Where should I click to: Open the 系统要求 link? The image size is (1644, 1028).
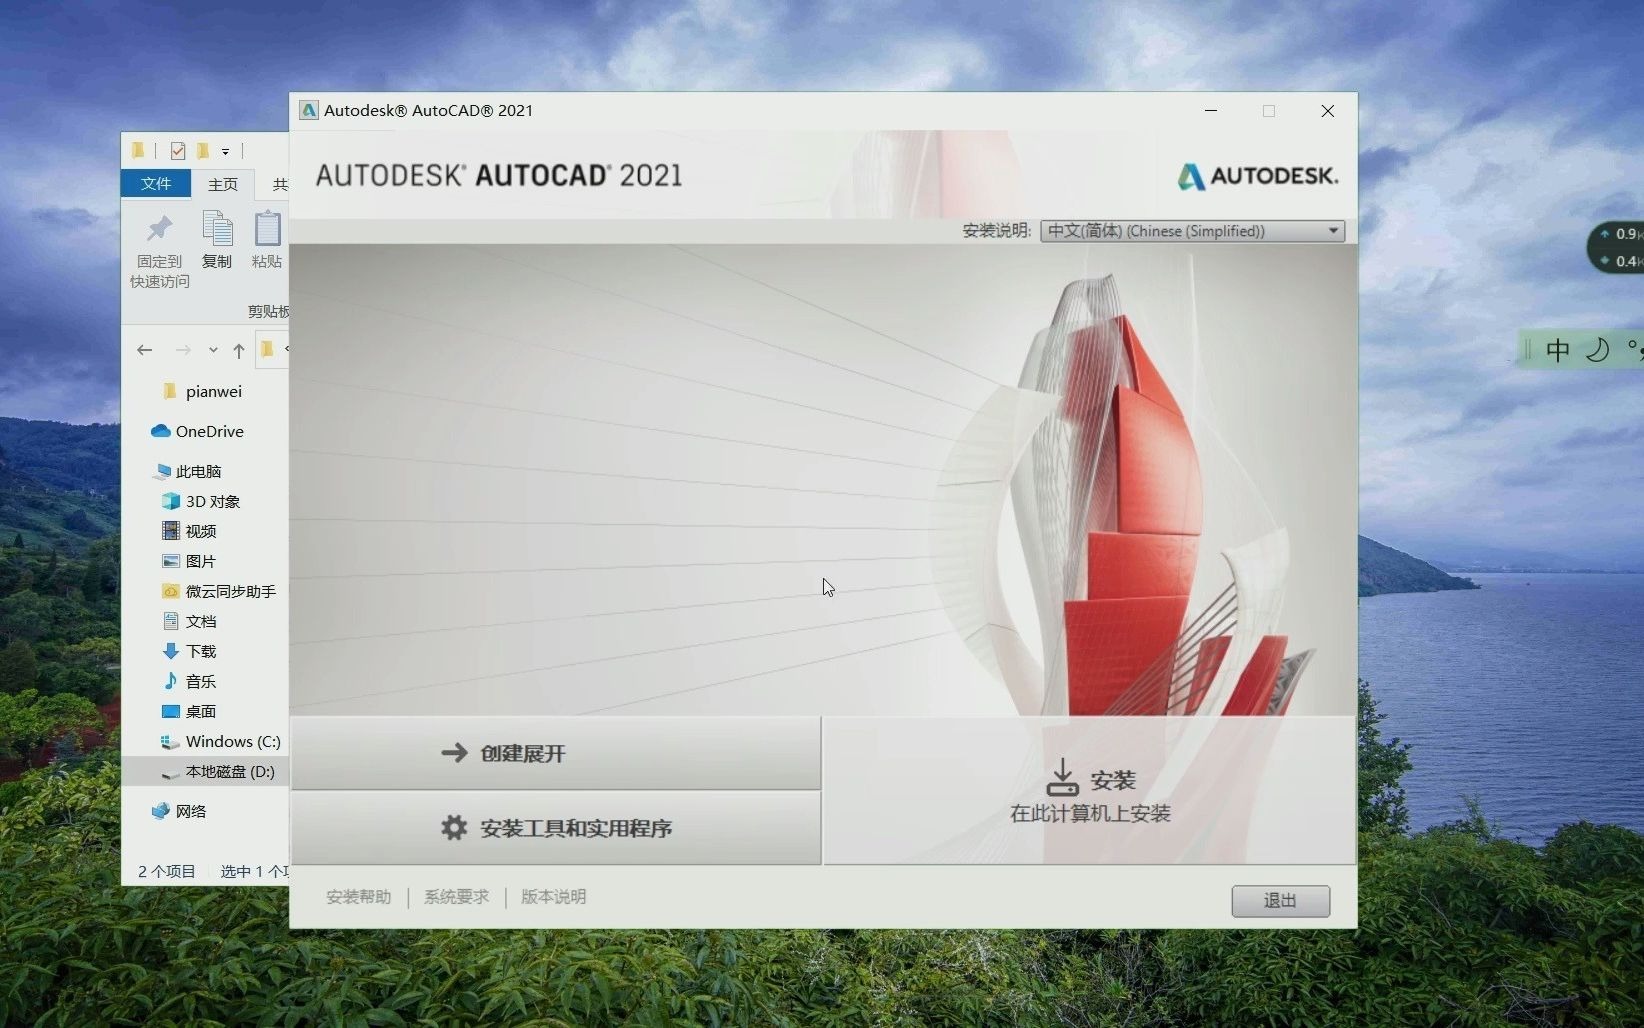point(456,897)
